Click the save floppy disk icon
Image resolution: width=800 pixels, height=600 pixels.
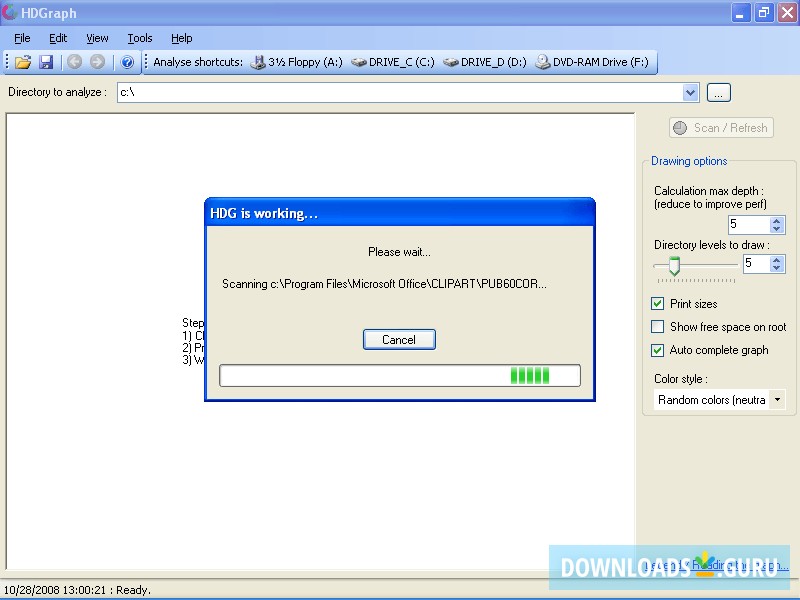click(x=46, y=62)
